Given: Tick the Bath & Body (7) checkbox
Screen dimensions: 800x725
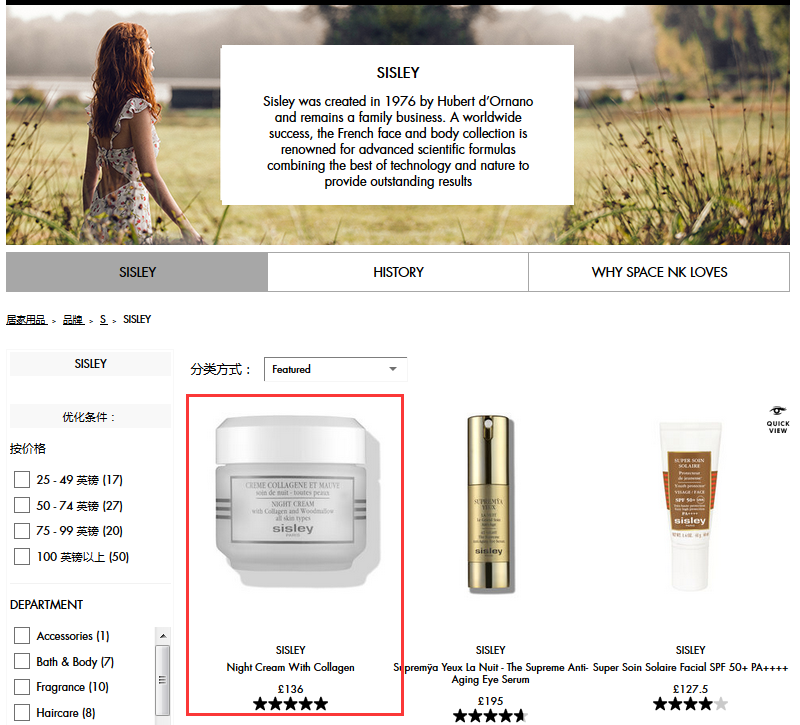Looking at the screenshot, I should tap(22, 661).
